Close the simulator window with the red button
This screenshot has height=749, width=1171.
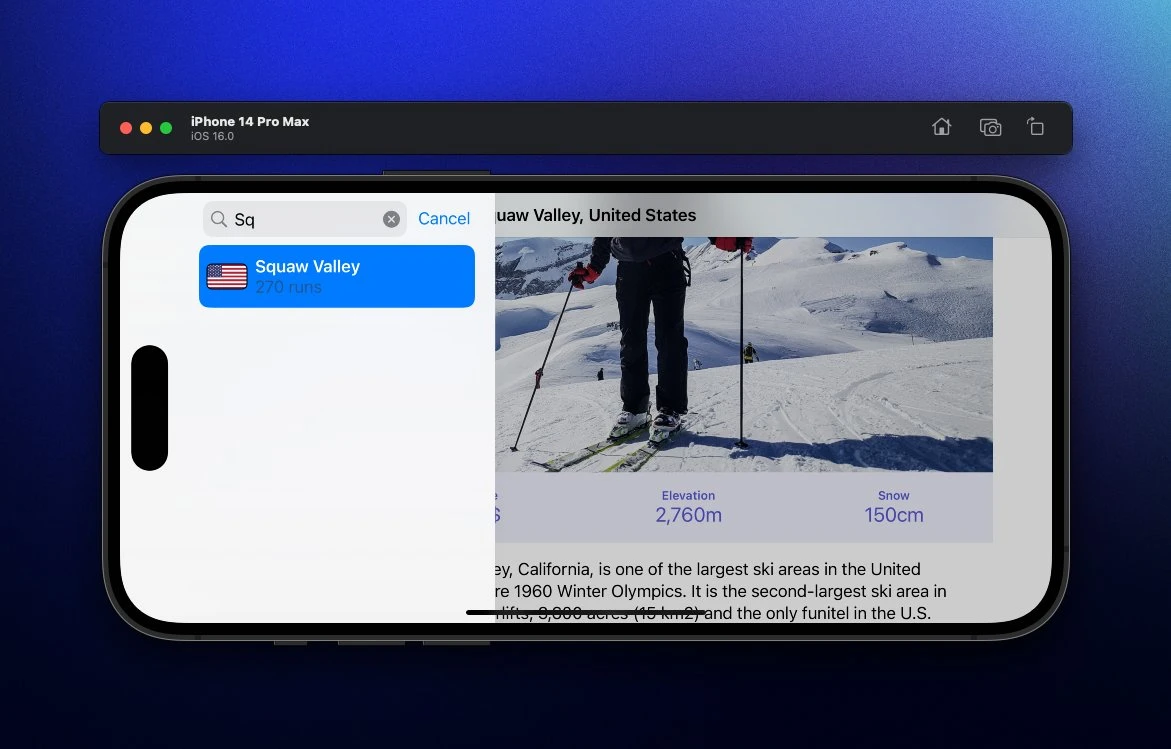(x=126, y=128)
